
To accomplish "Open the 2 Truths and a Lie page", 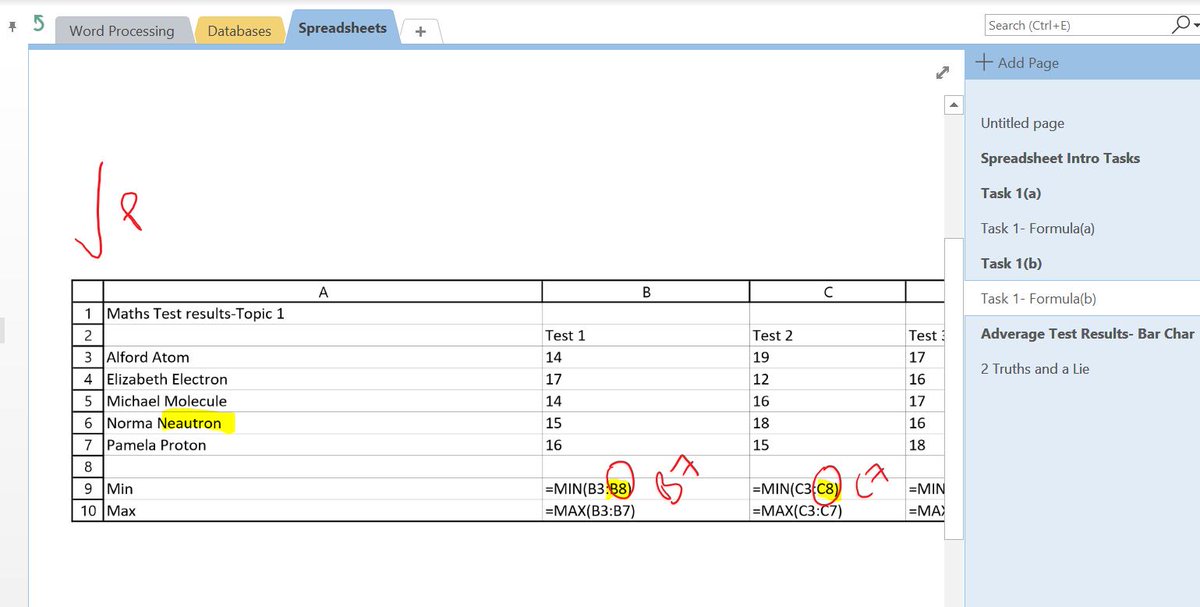I will [x=1035, y=369].
